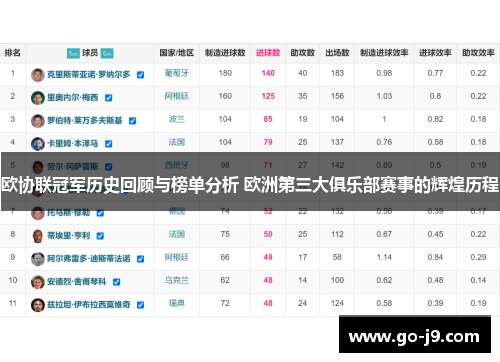Click 乌克兰 country link
Viewport: 500px width, 362px height.
(177, 280)
